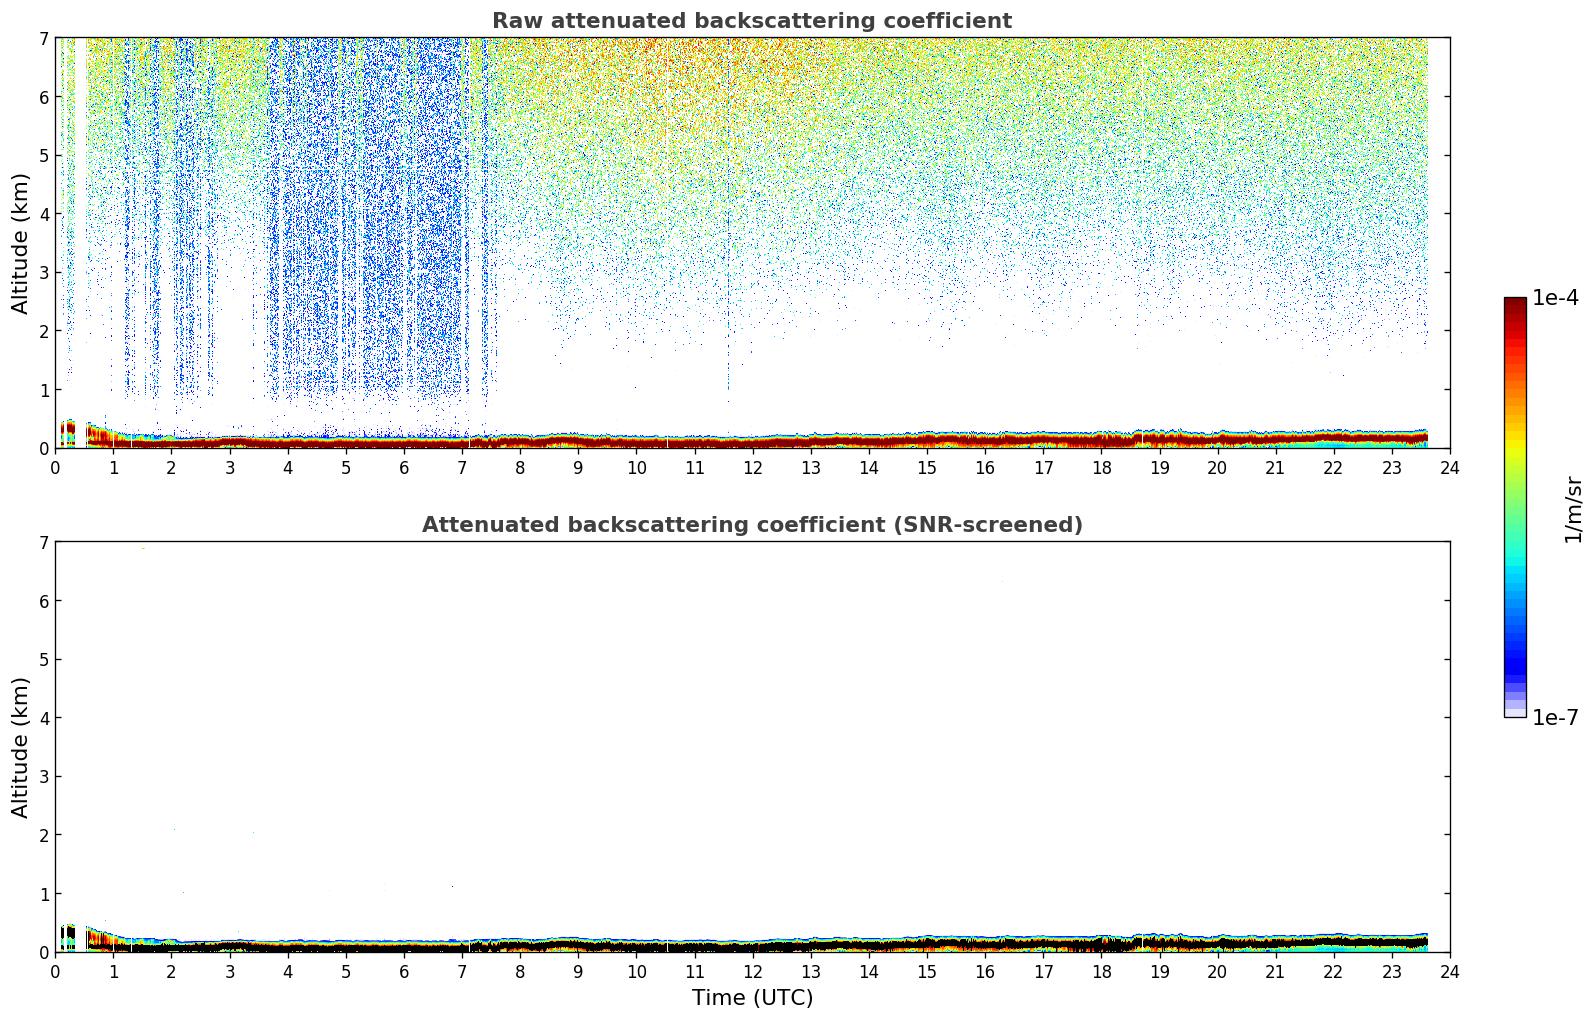
Task: Select the '1/m/sr' colorbar unit label
Action: pyautogui.click(x=1573, y=508)
